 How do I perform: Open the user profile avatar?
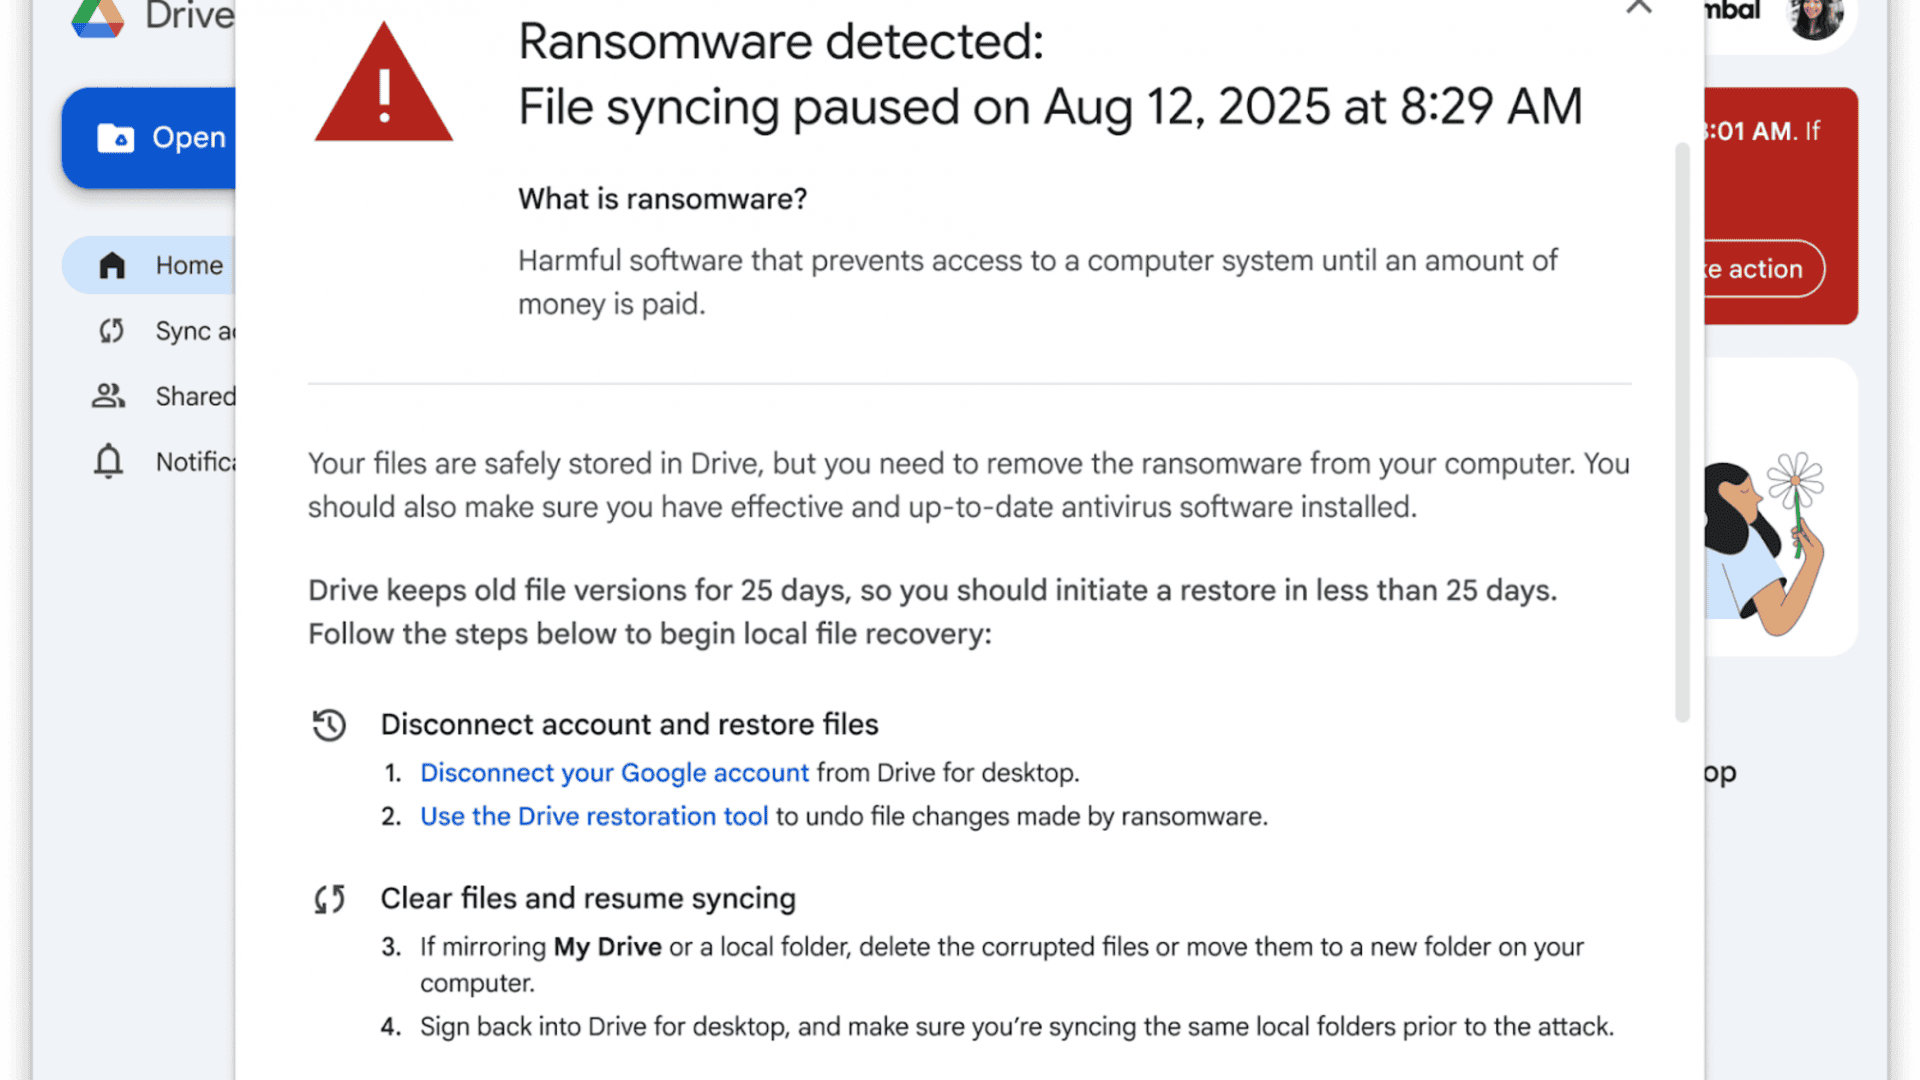point(1815,17)
